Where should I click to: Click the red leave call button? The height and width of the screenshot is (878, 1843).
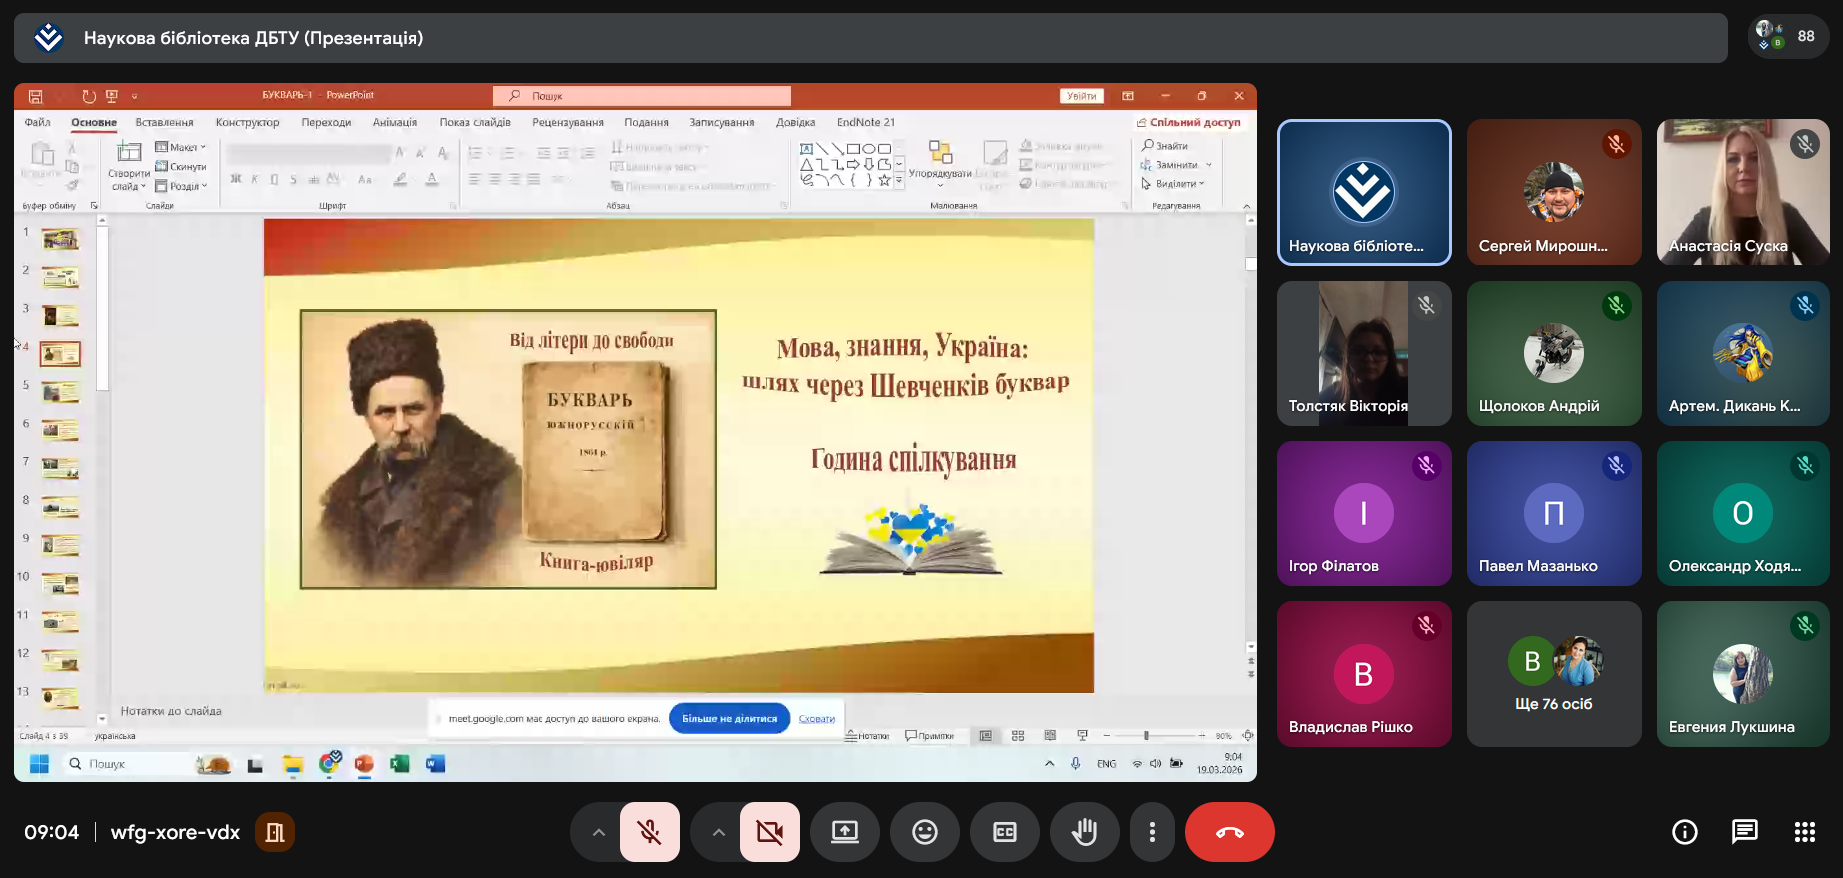(x=1229, y=832)
